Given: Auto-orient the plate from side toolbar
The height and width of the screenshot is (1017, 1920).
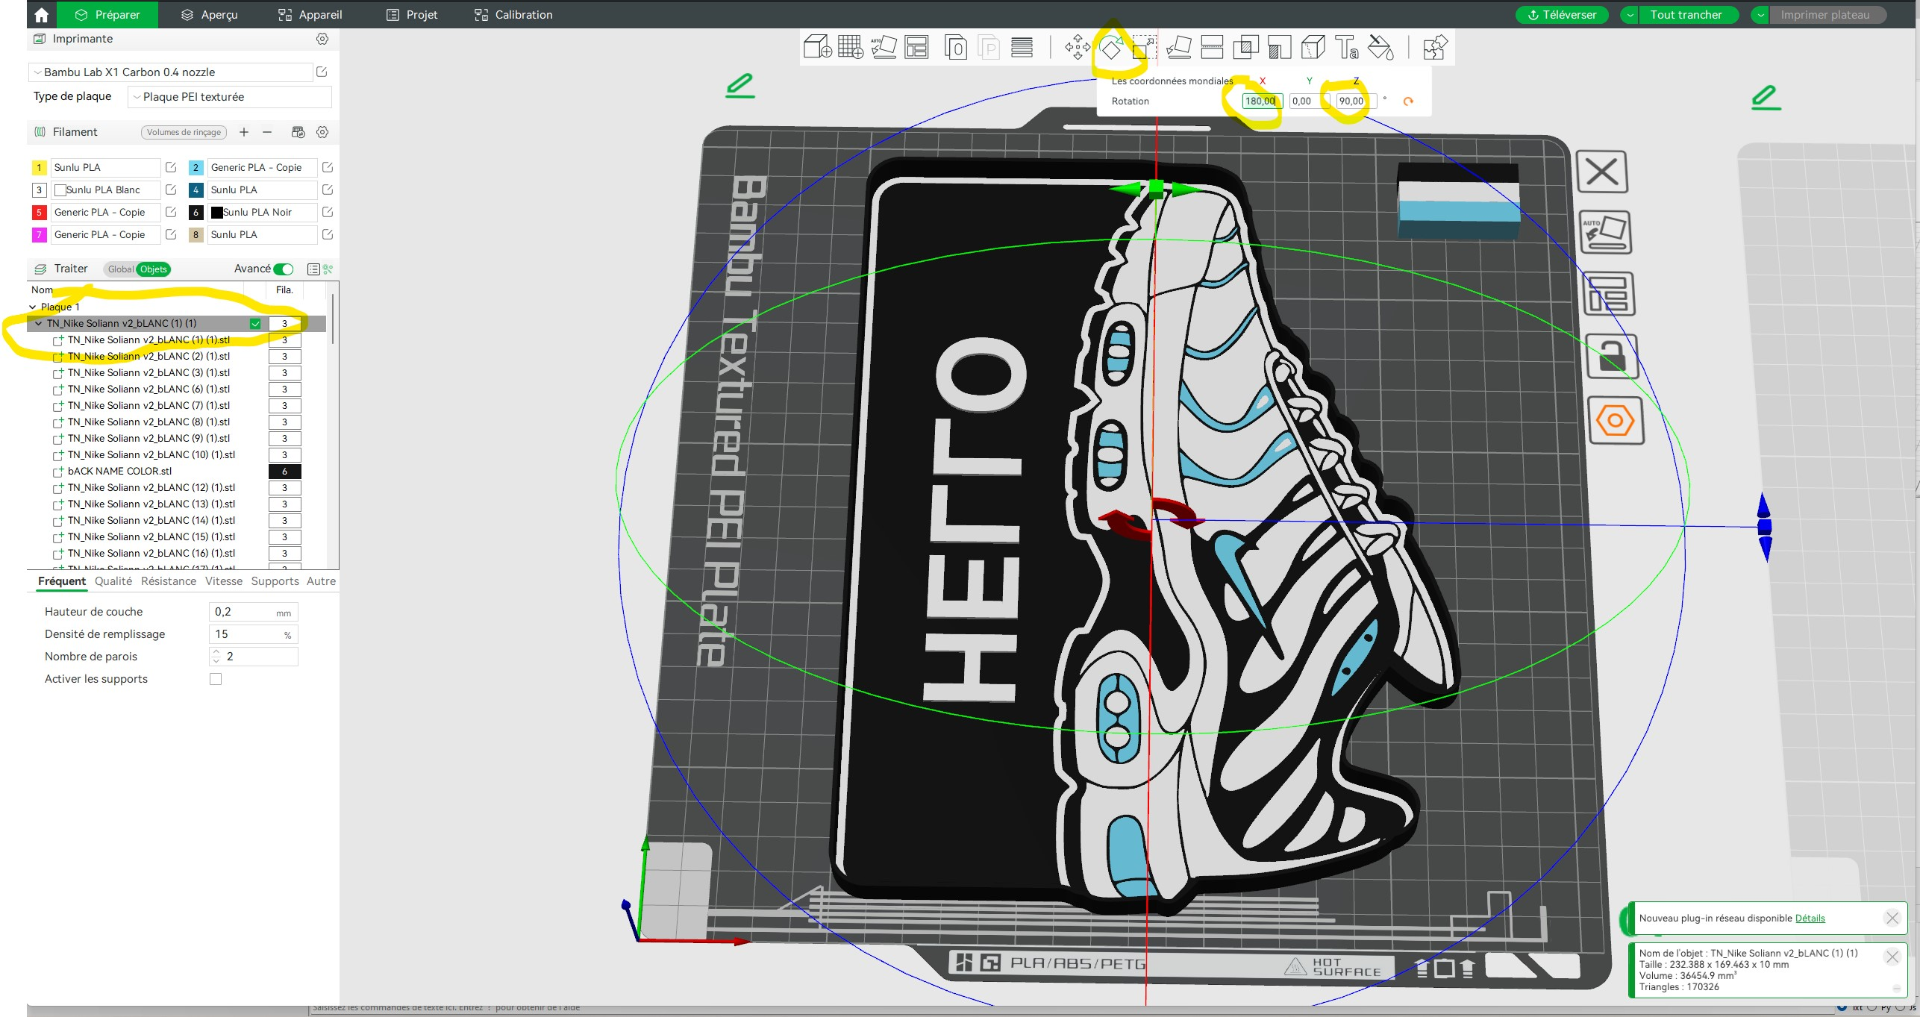Looking at the screenshot, I should [x=1605, y=232].
